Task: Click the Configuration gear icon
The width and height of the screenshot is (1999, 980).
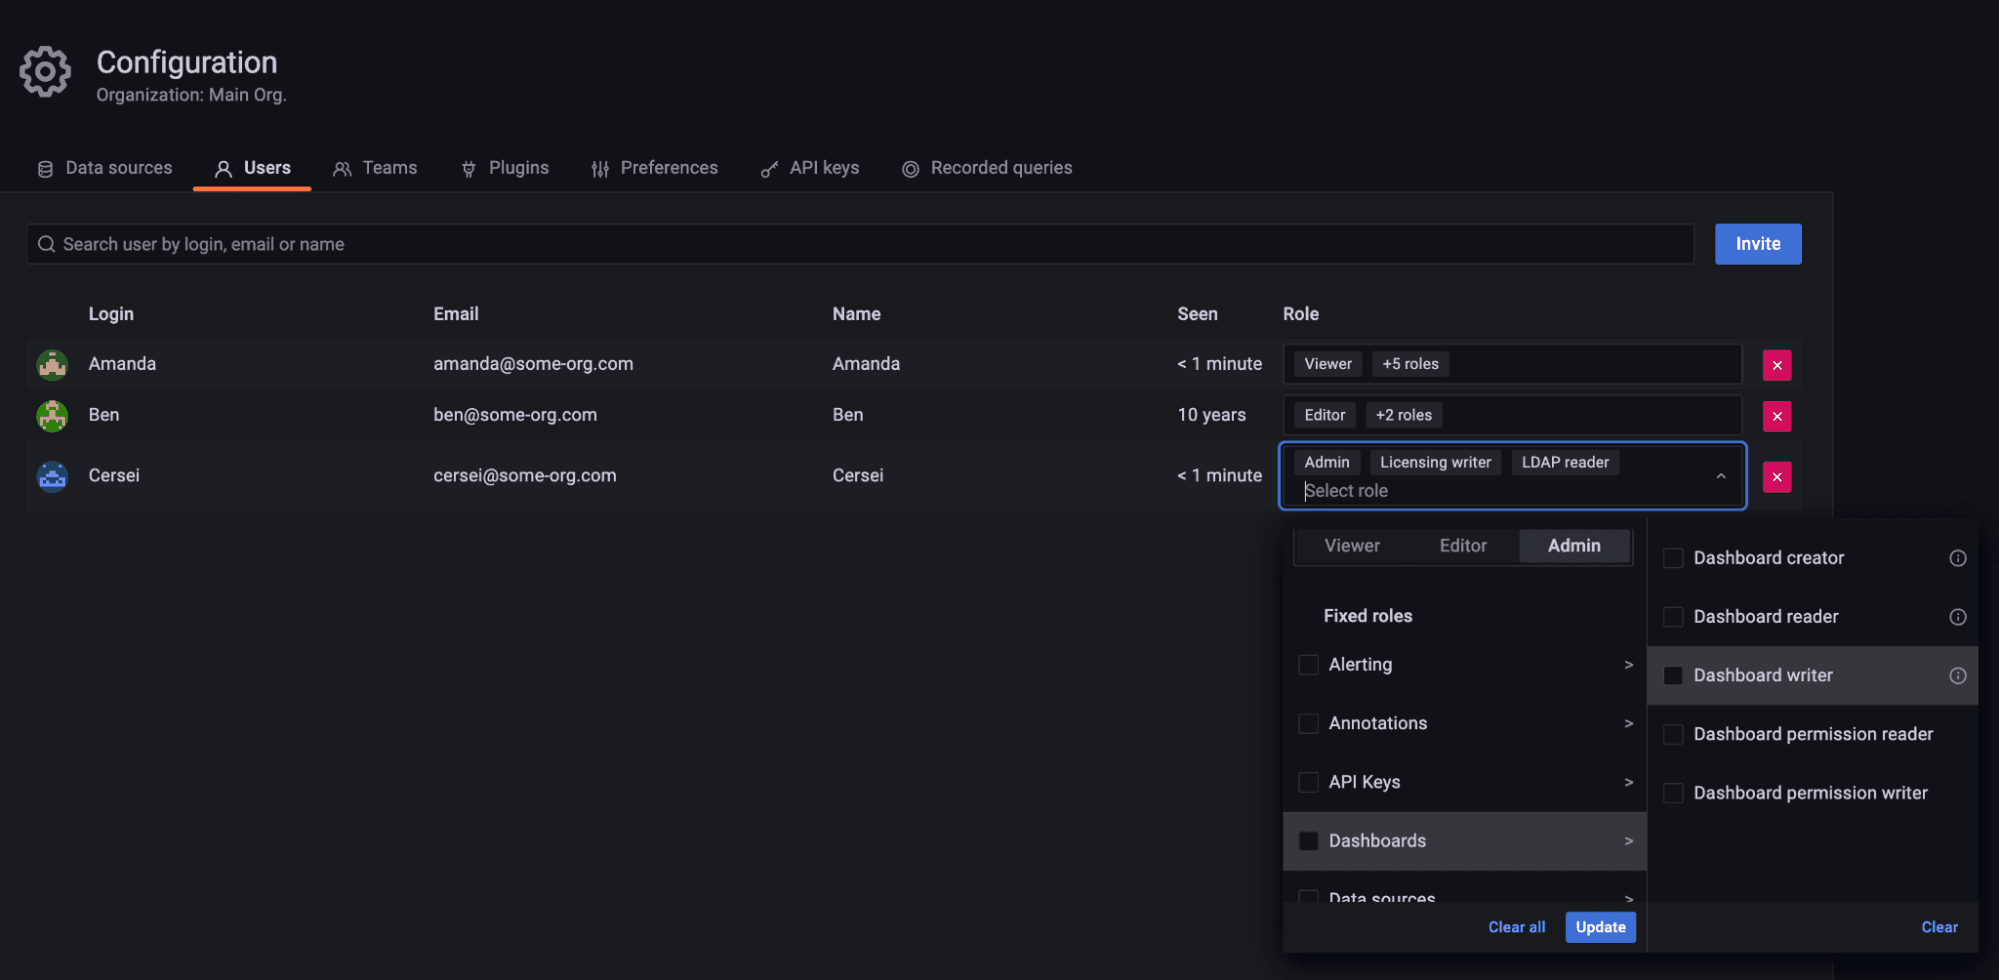Action: click(x=45, y=72)
